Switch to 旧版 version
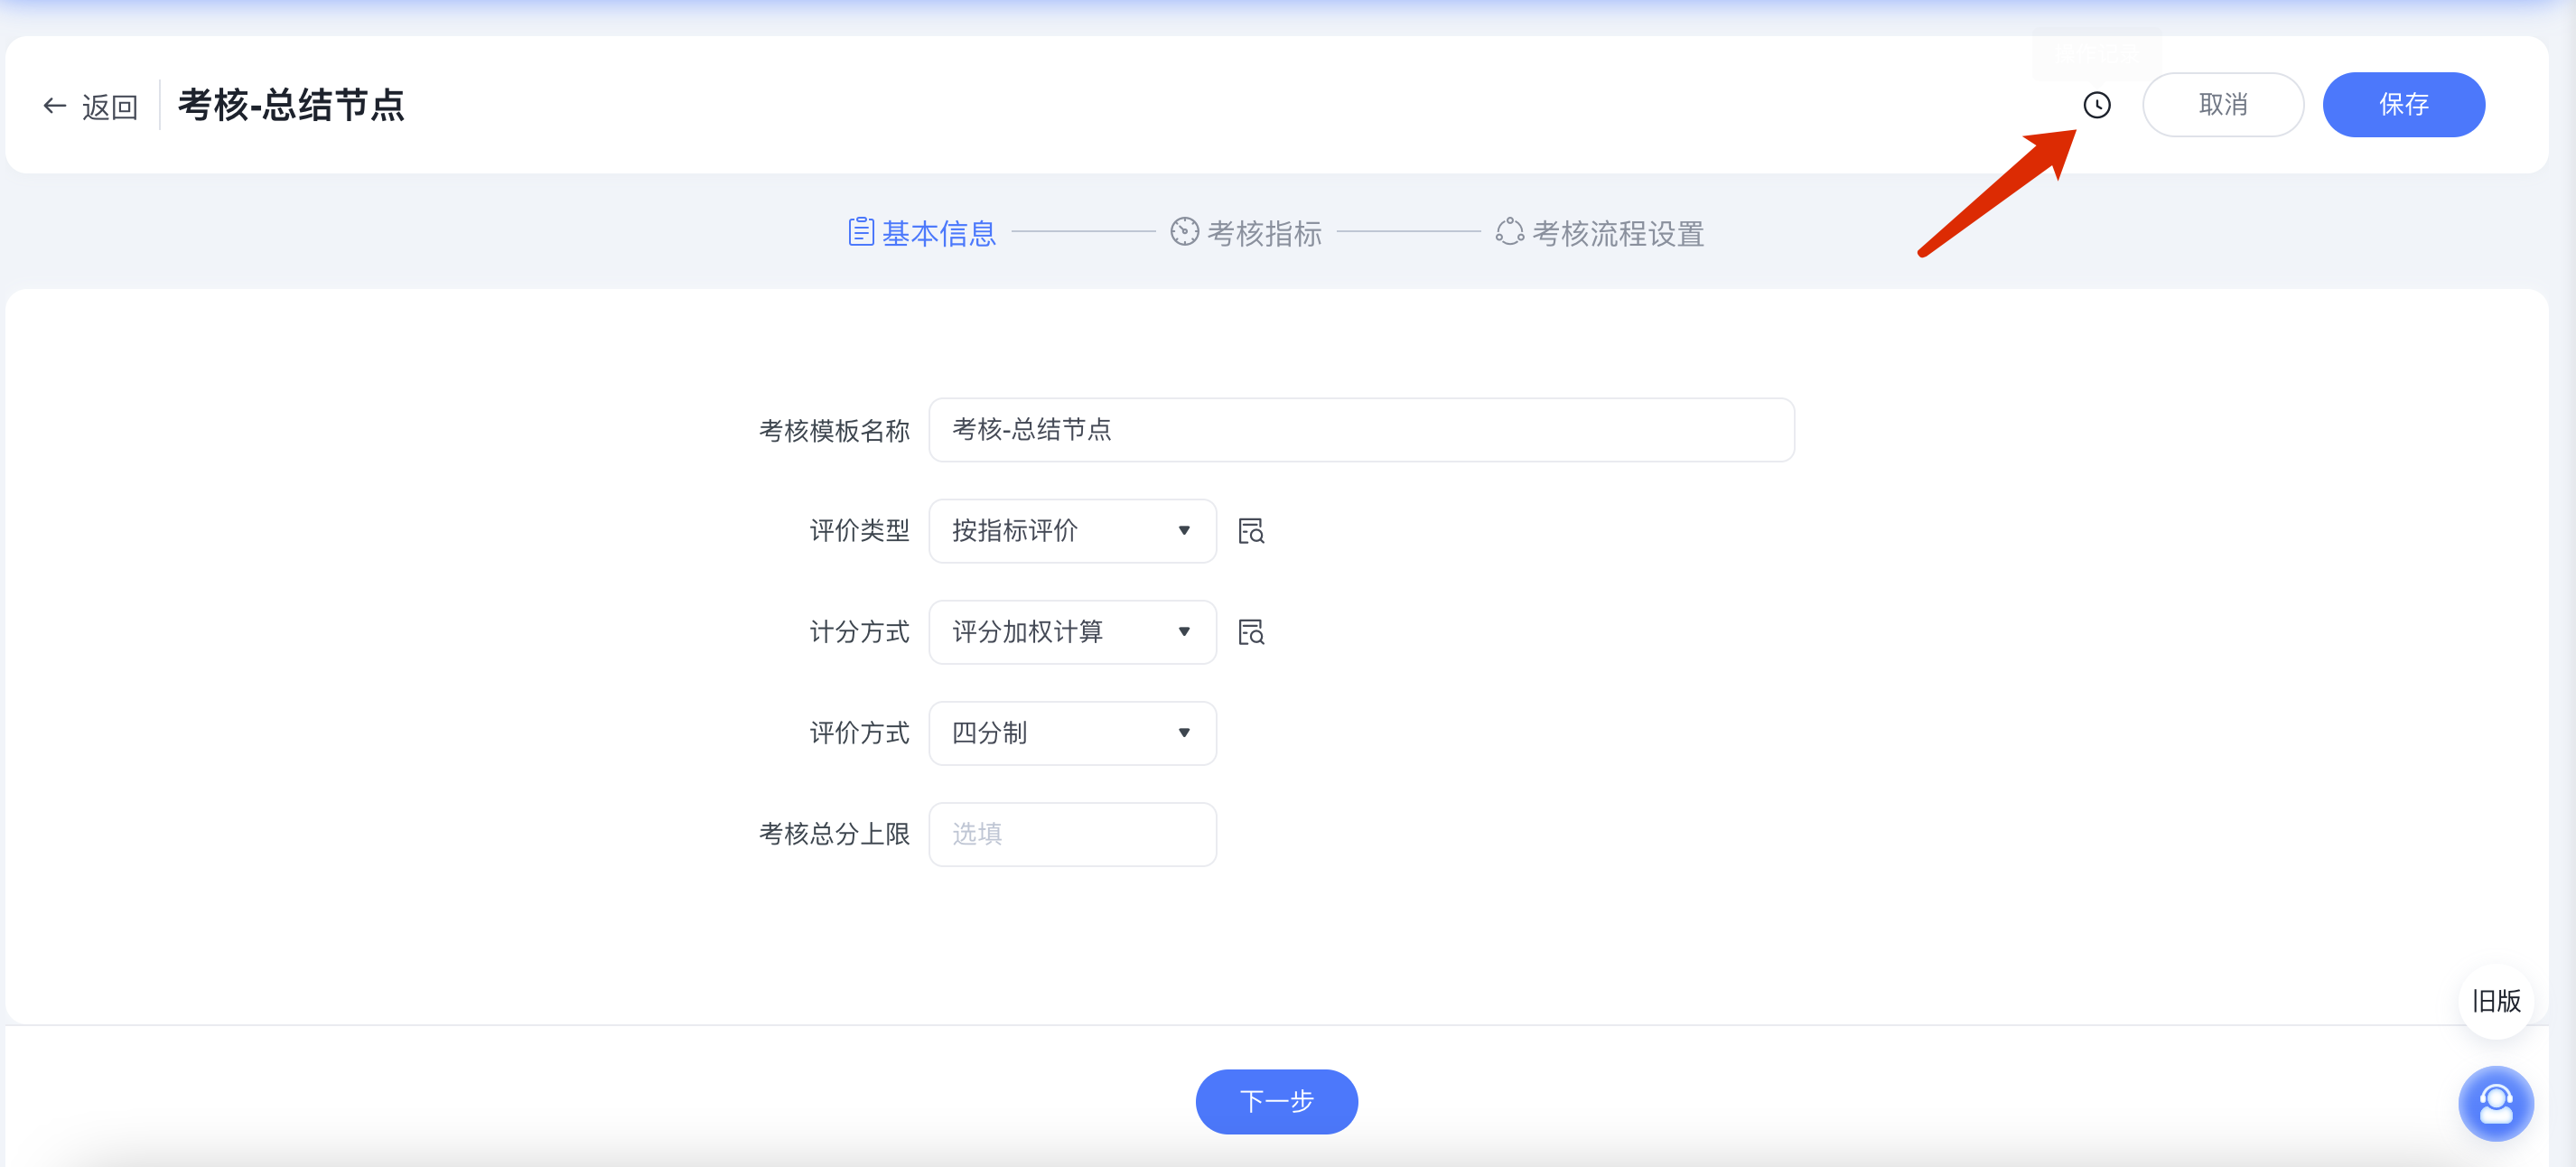2576x1167 pixels. coord(2496,1000)
